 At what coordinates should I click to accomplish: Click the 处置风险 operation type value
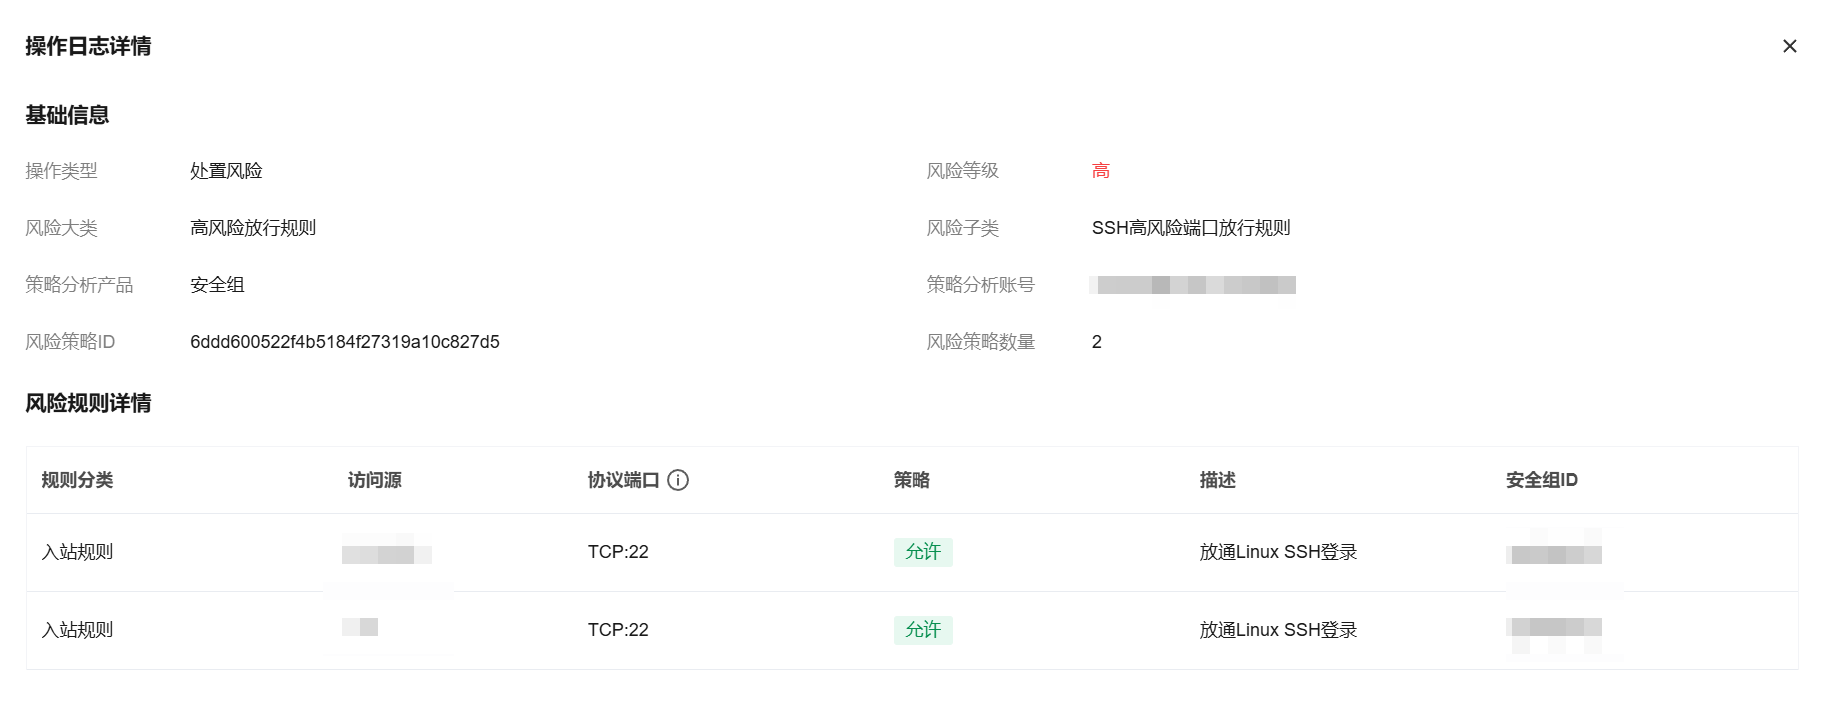point(226,171)
